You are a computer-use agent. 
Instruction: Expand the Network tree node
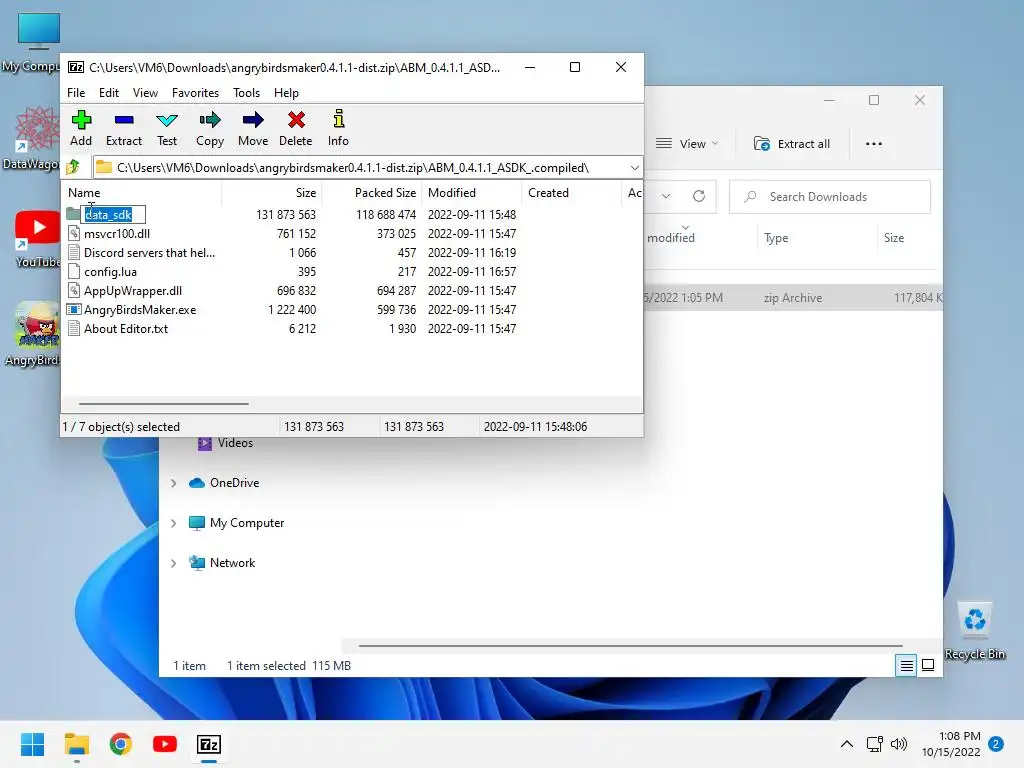click(x=174, y=563)
